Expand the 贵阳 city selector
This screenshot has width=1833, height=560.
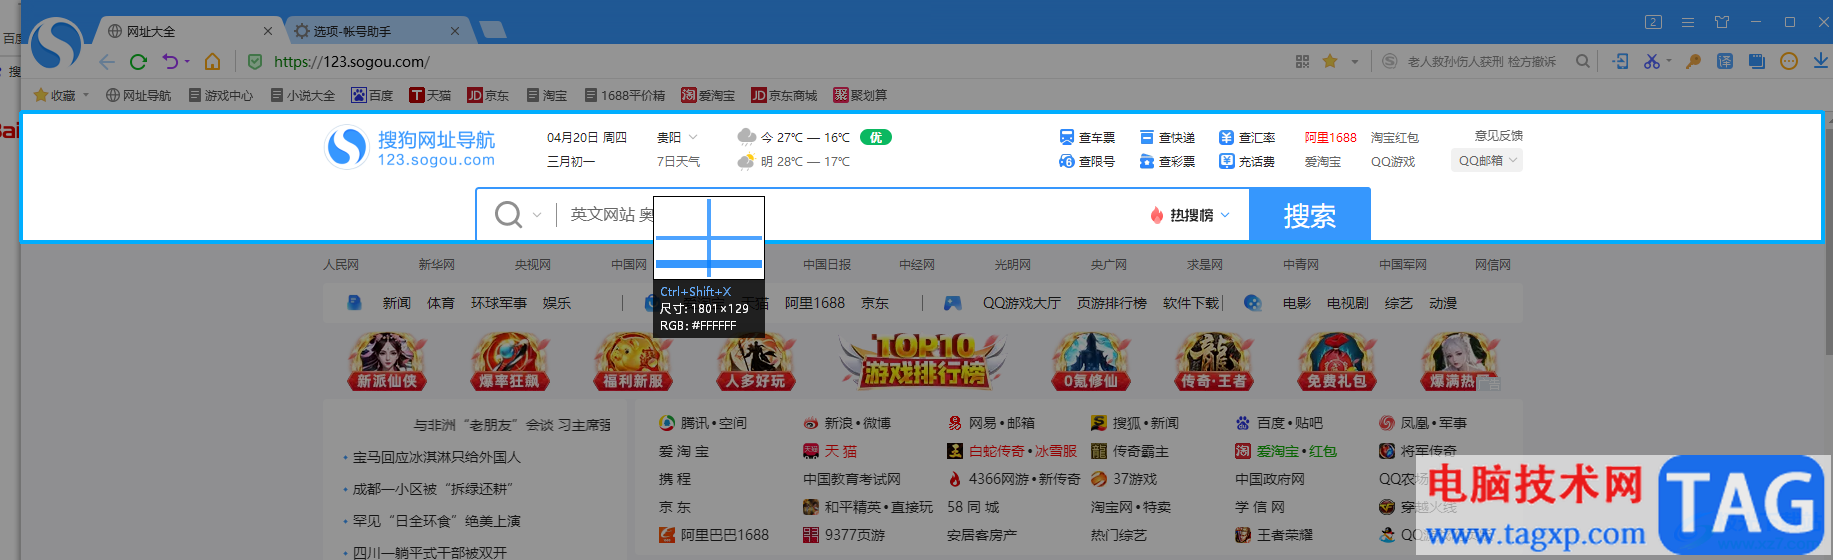point(677,137)
